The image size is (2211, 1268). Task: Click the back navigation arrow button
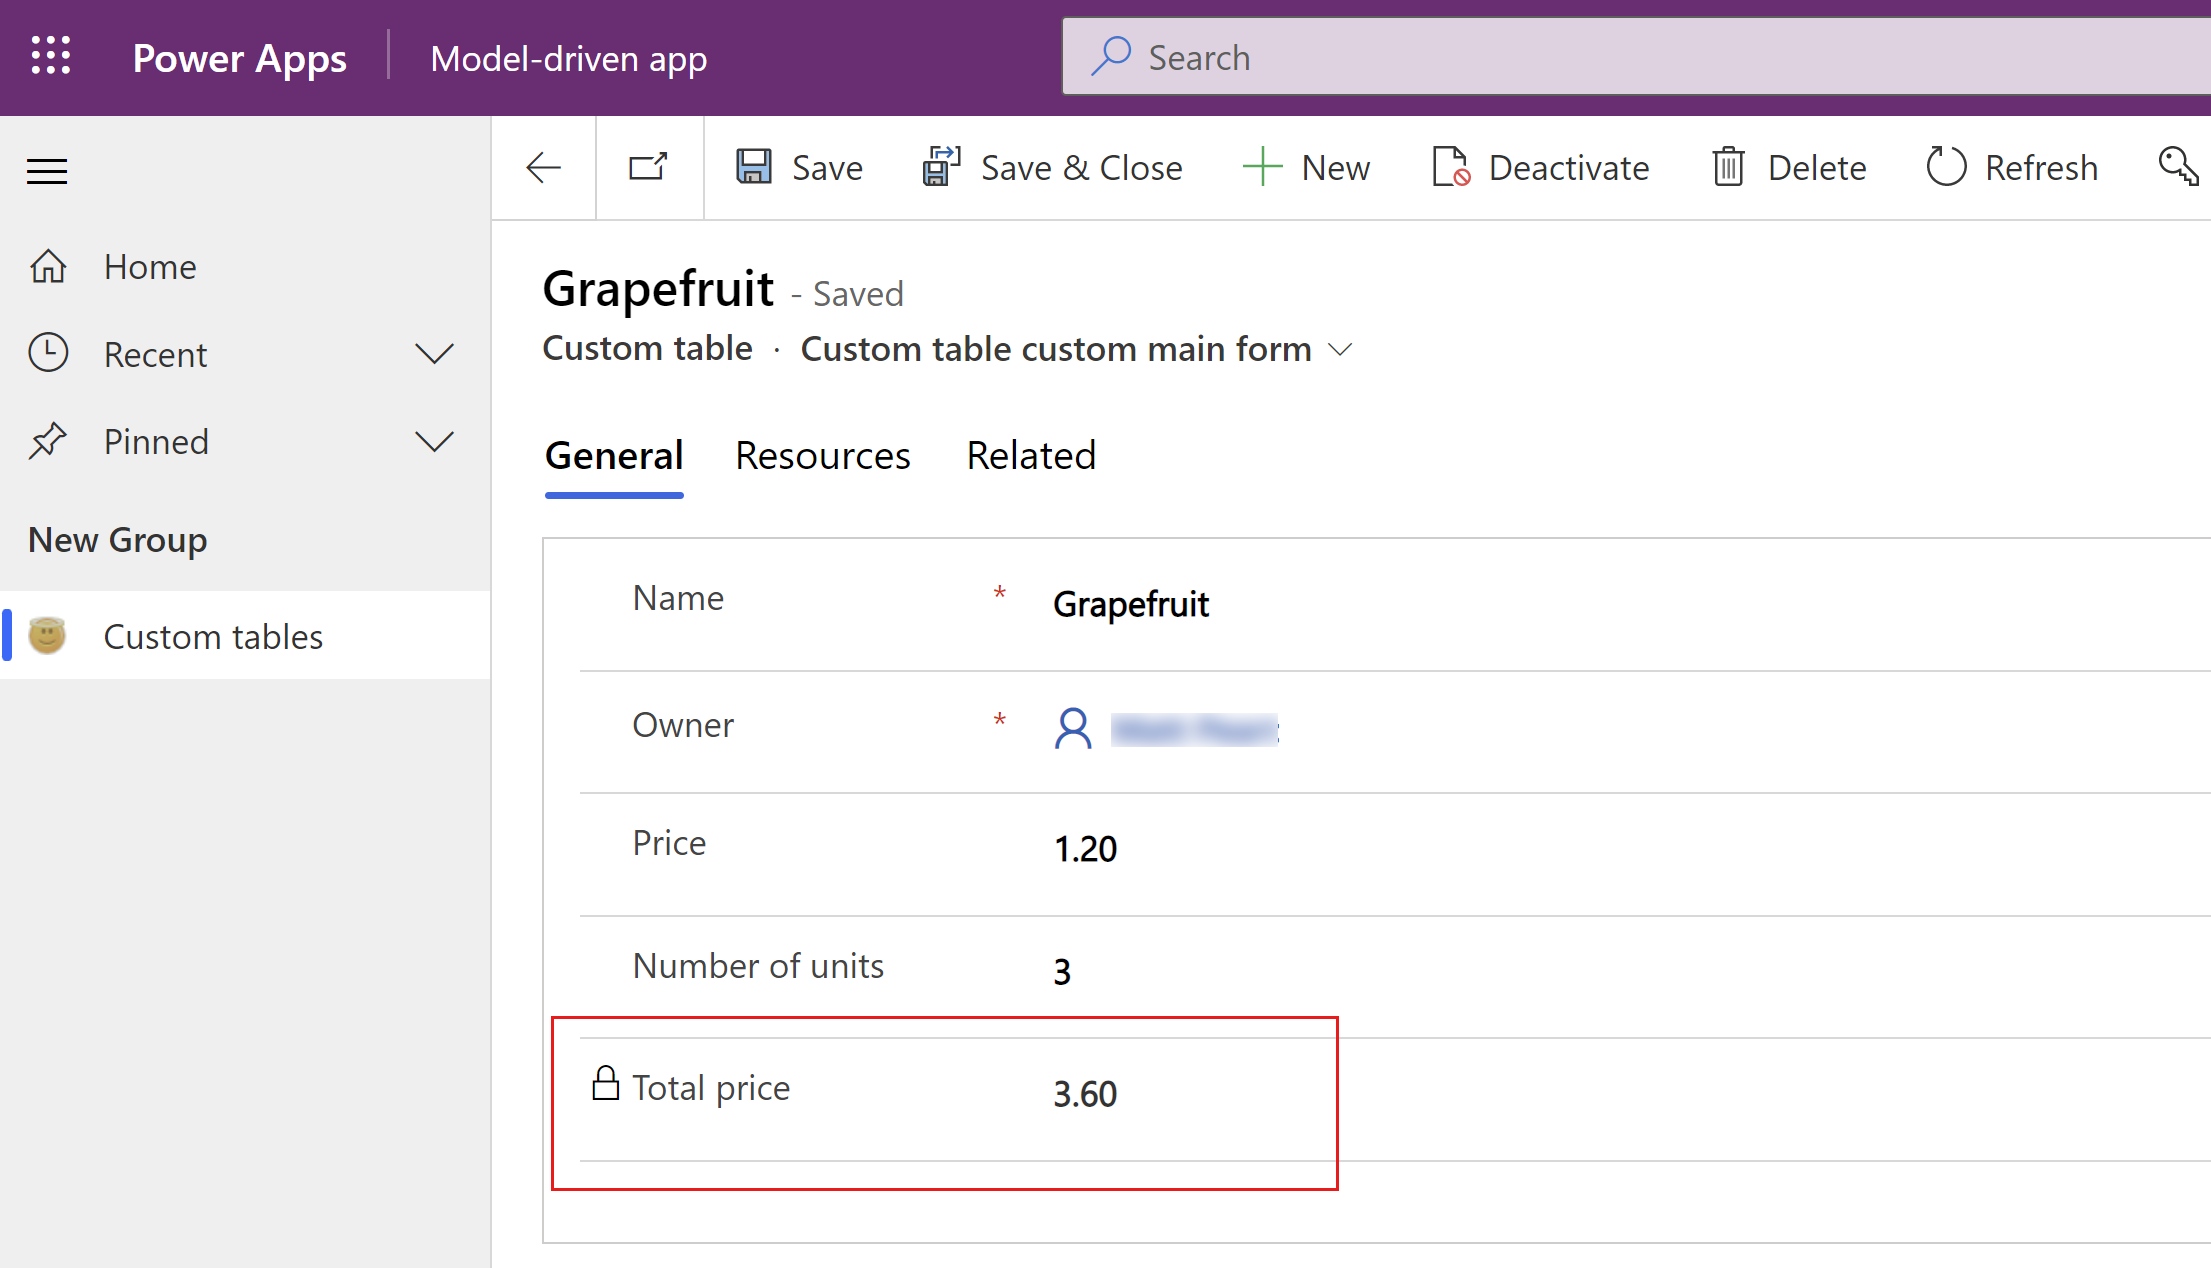pyautogui.click(x=544, y=167)
